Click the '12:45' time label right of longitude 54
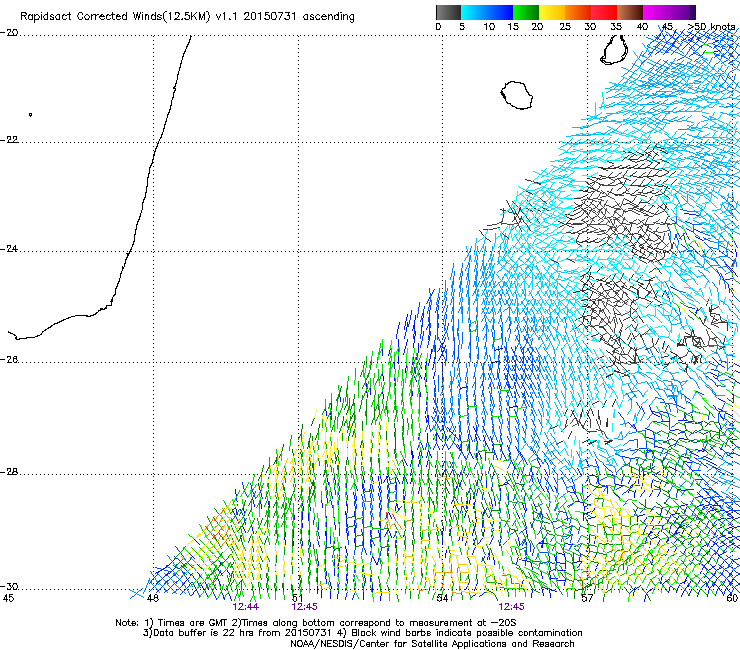Screen dimensions: 740x650 tap(512, 607)
